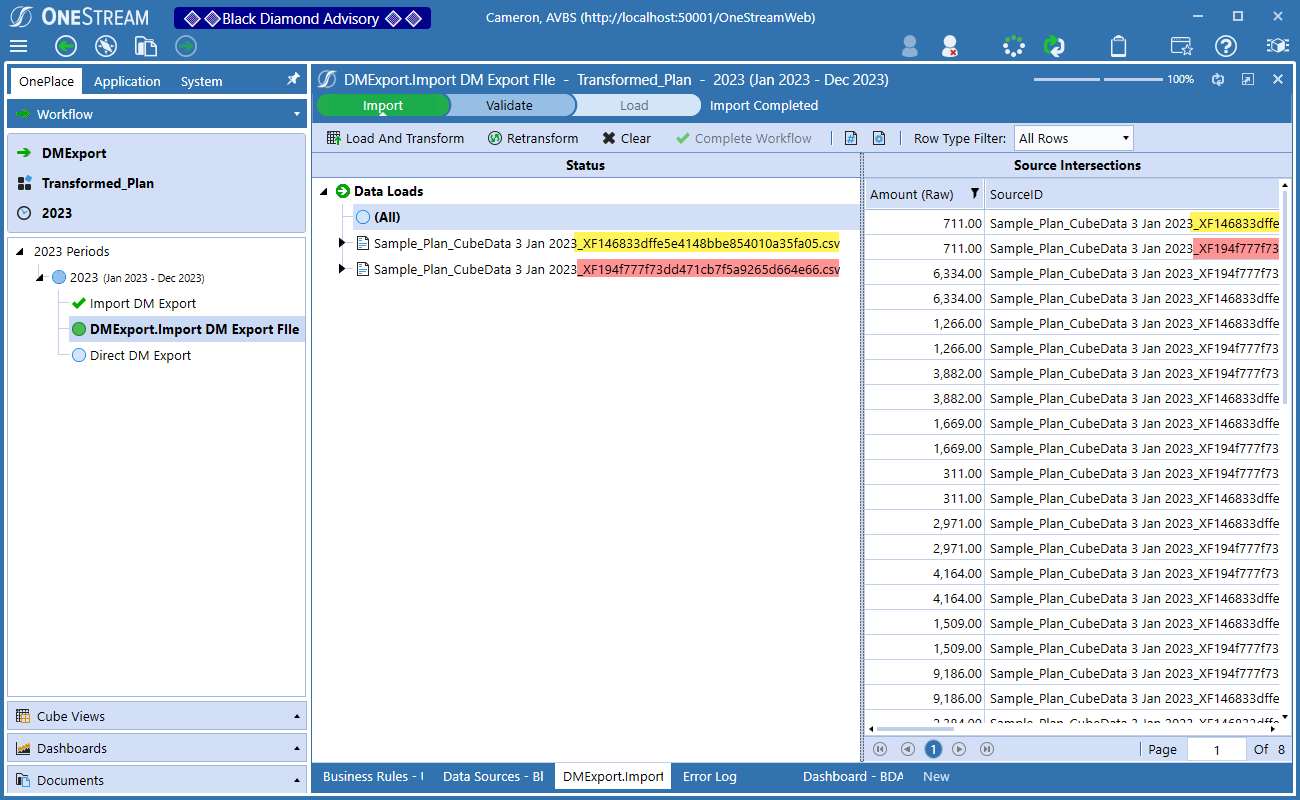Pin the navigation pane with pushpin
This screenshot has width=1300, height=800.
click(x=293, y=79)
